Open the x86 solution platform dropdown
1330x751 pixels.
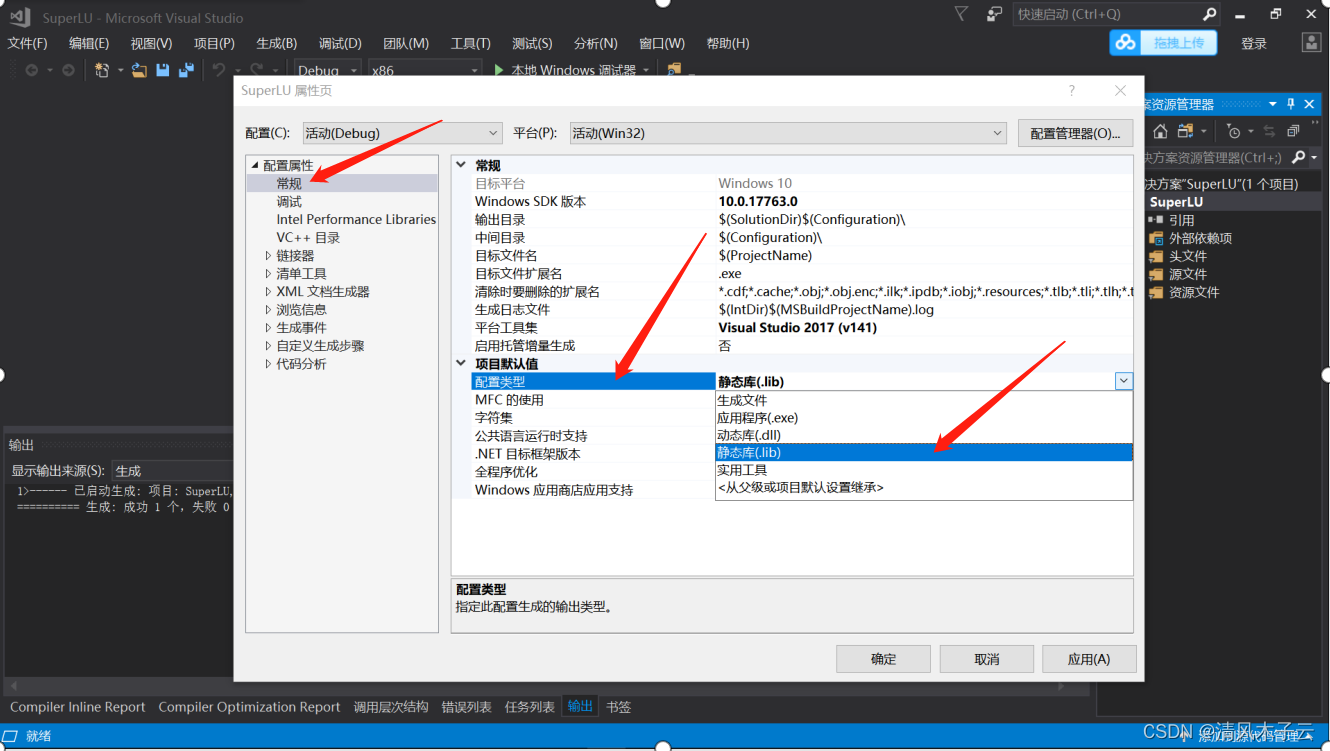[x=425, y=70]
